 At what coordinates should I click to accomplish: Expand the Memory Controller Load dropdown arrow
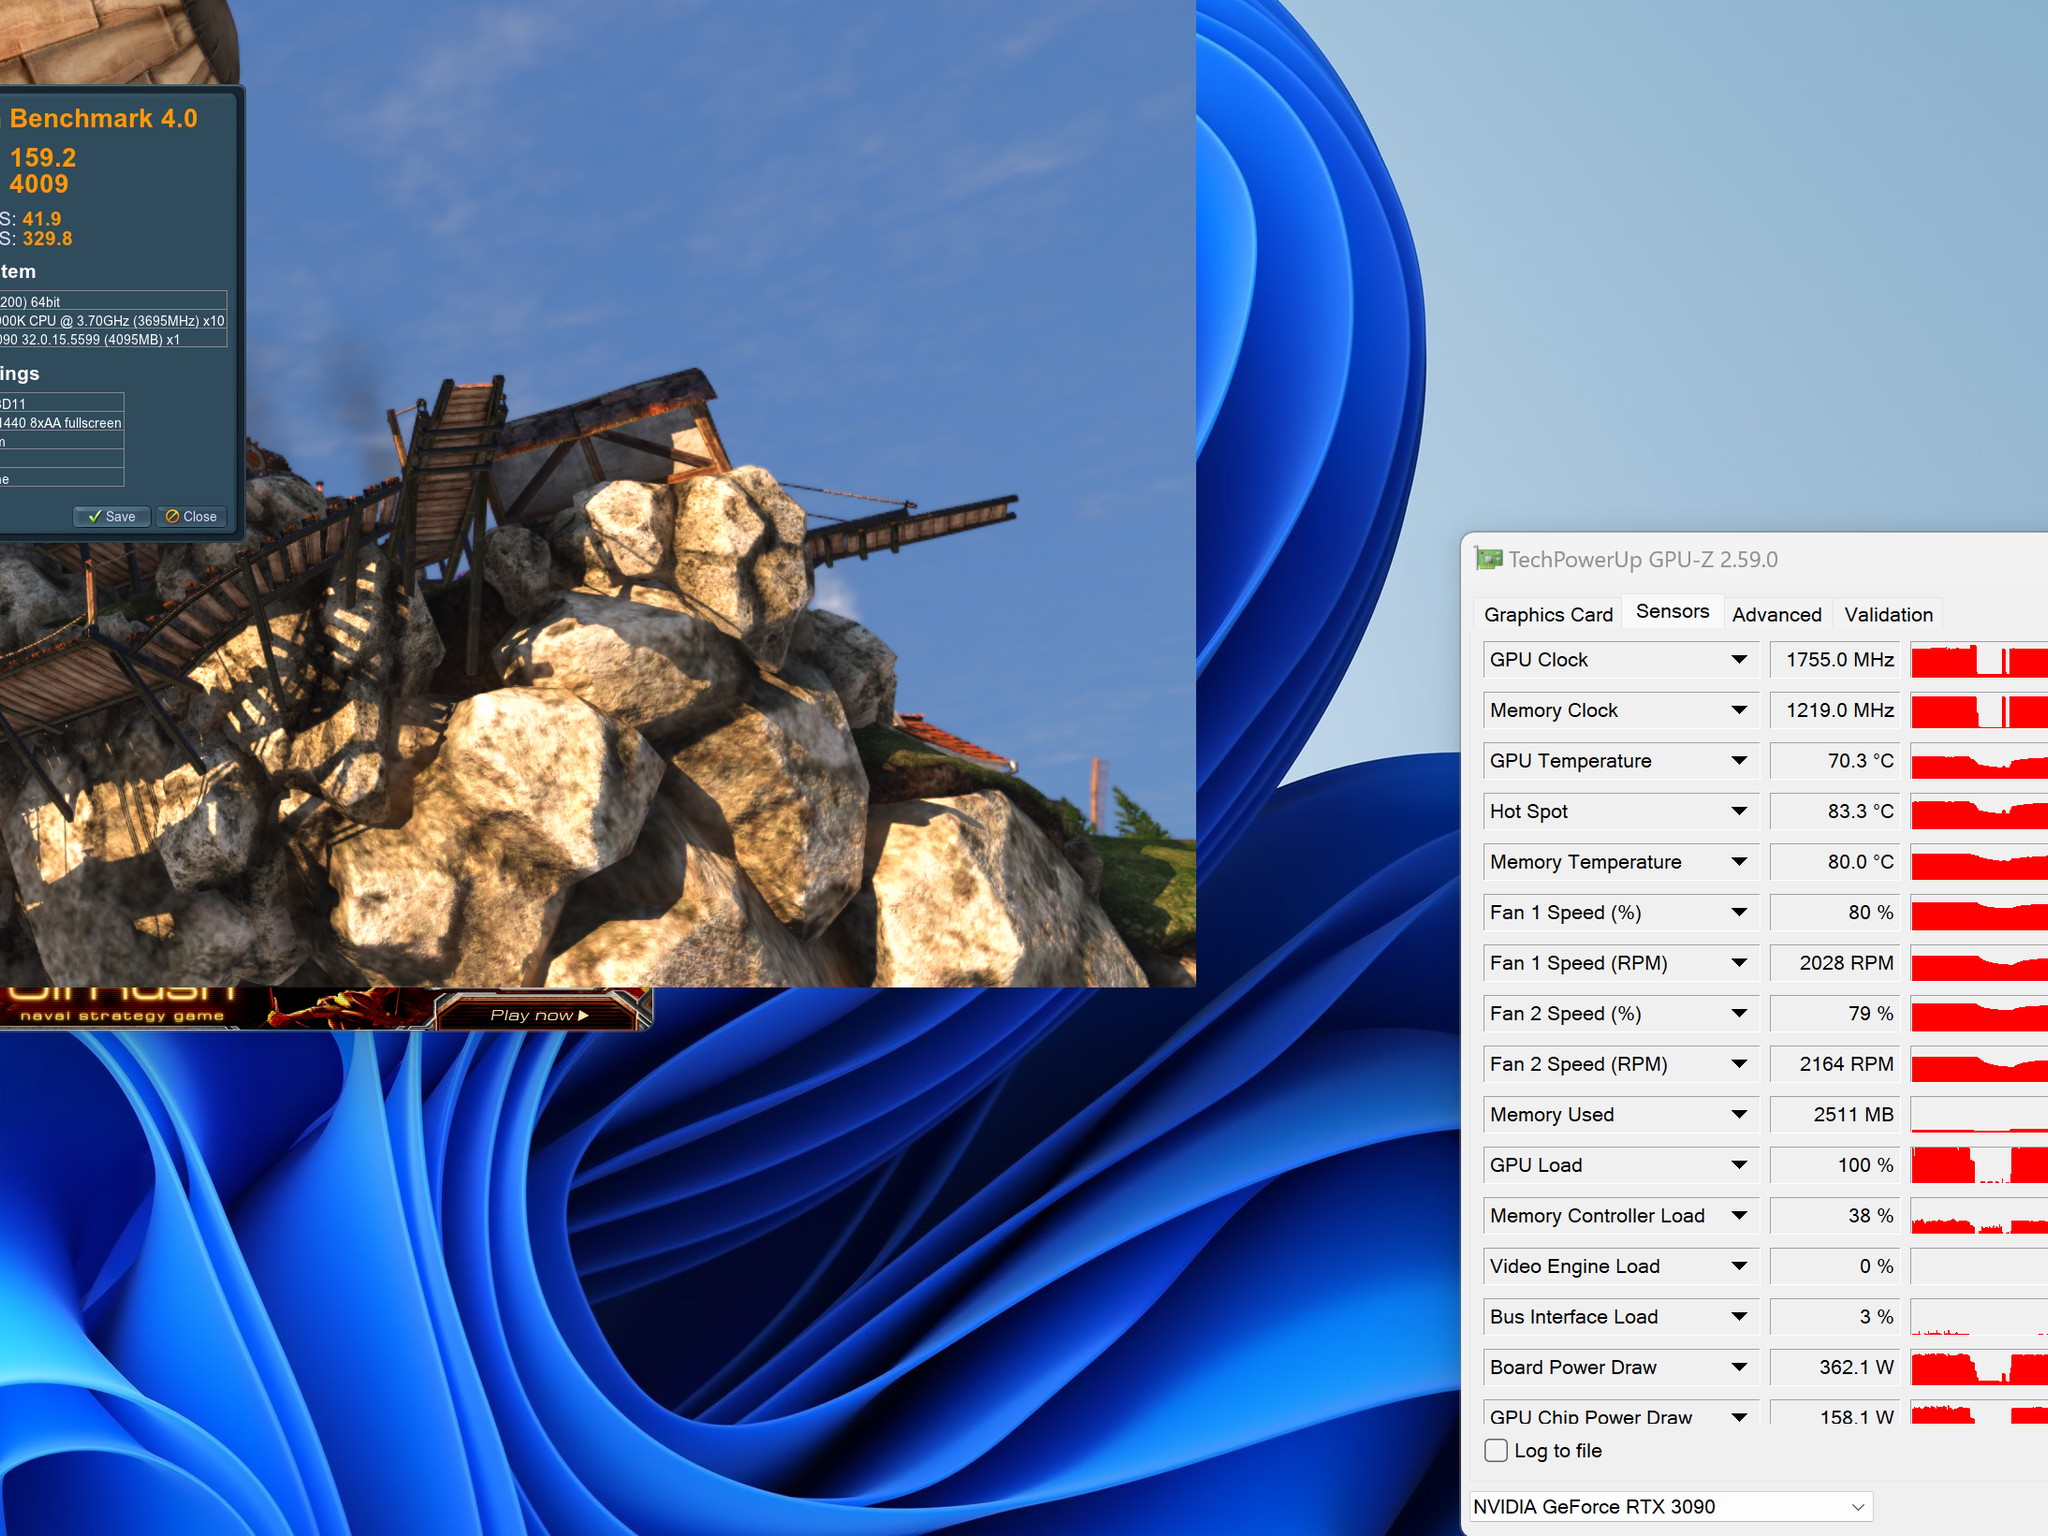1739,1215
